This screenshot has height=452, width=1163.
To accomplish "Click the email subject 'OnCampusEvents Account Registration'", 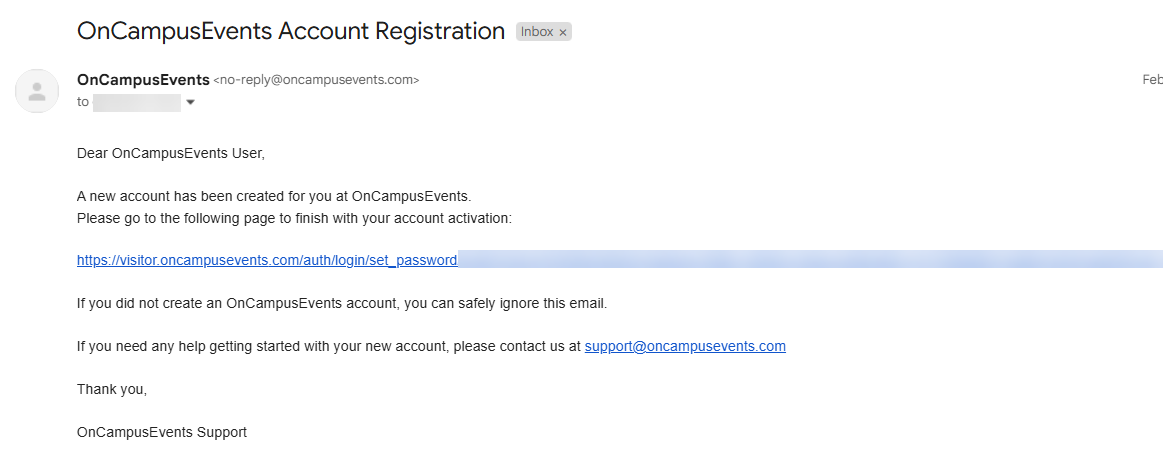I will pyautogui.click(x=291, y=31).
